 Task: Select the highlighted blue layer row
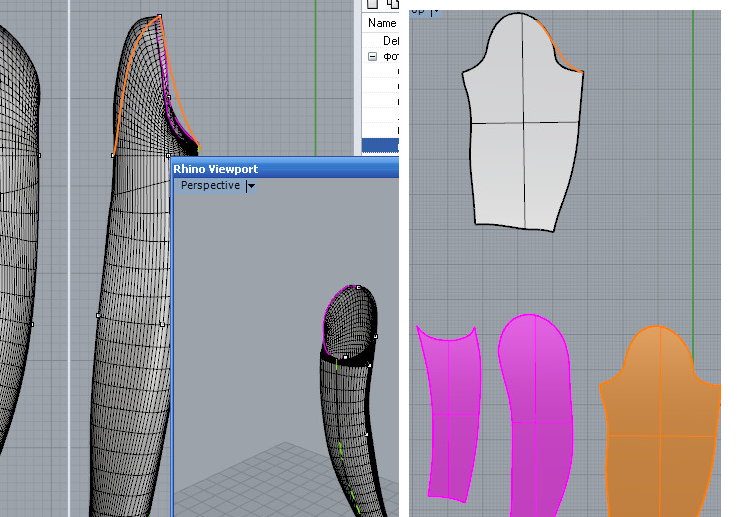(380, 146)
